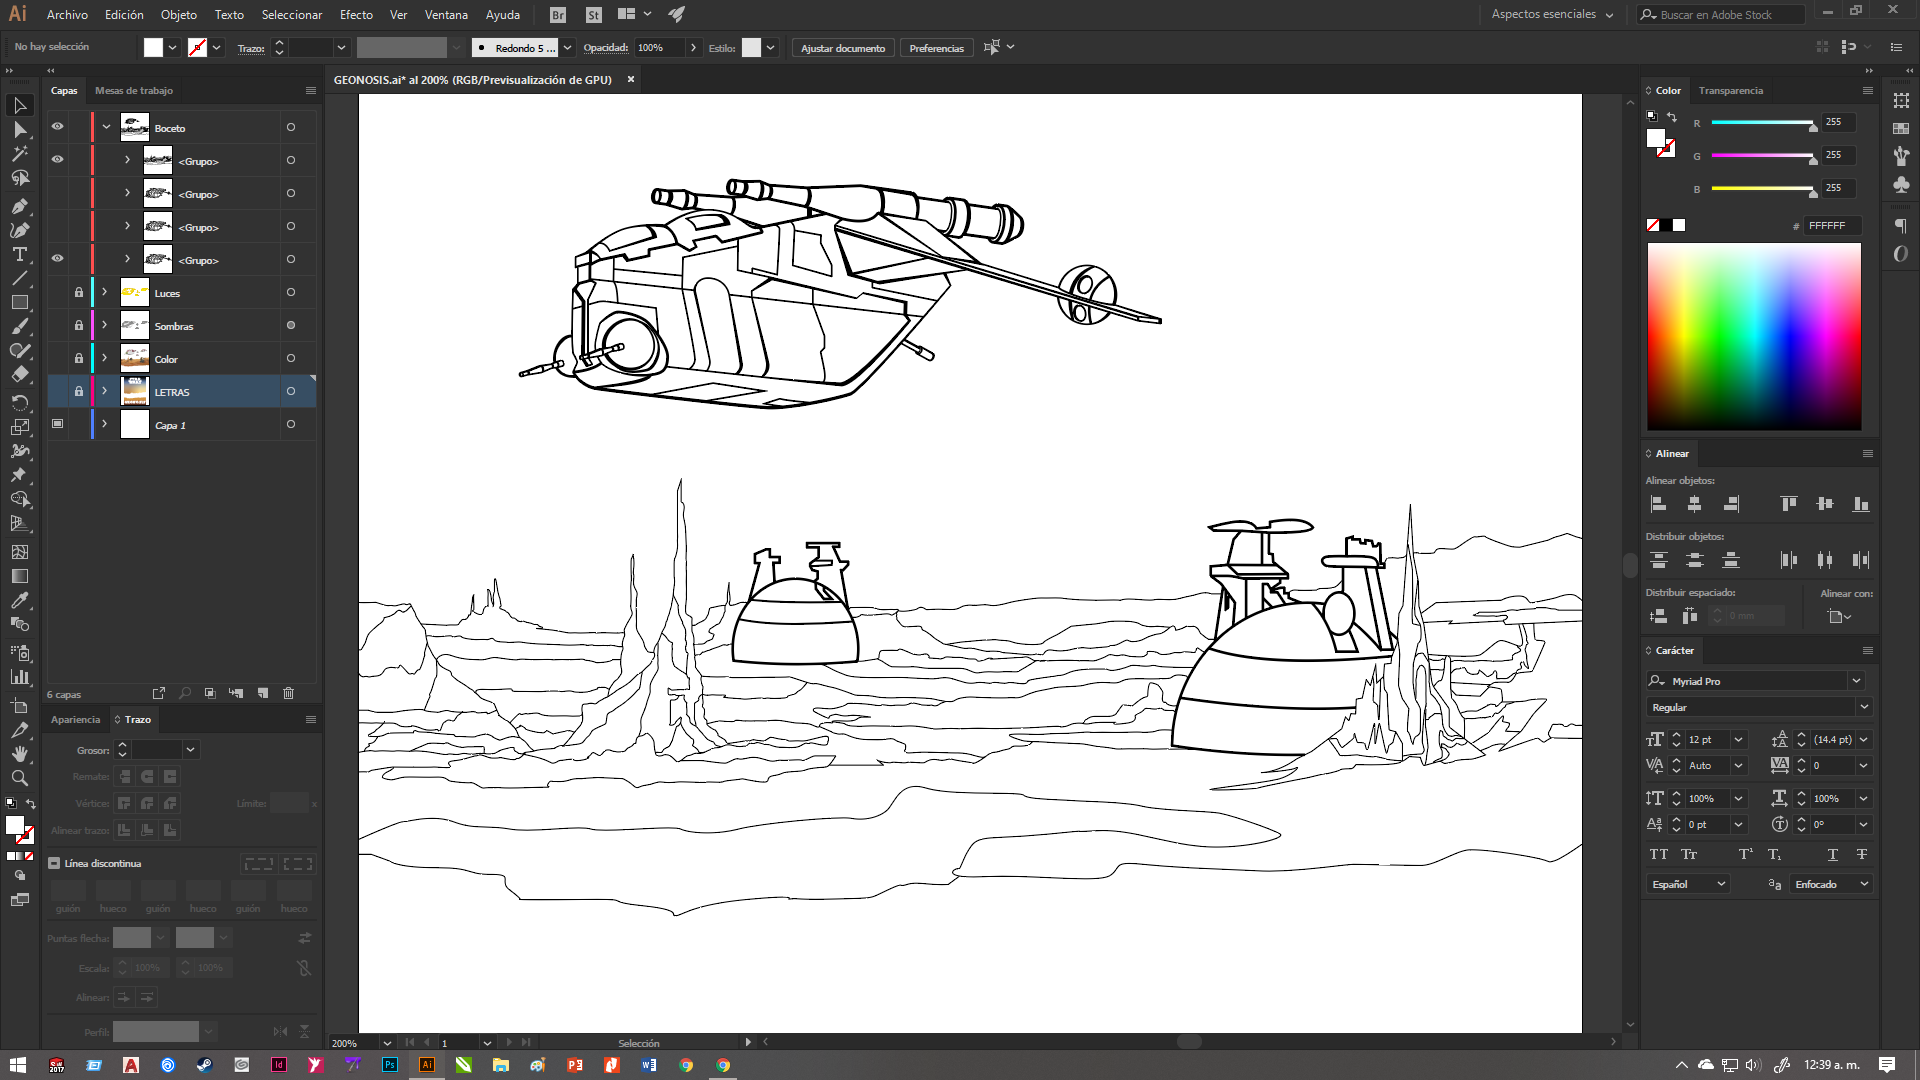1920x1080 pixels.
Task: Select the Hand tool
Action: [19, 754]
